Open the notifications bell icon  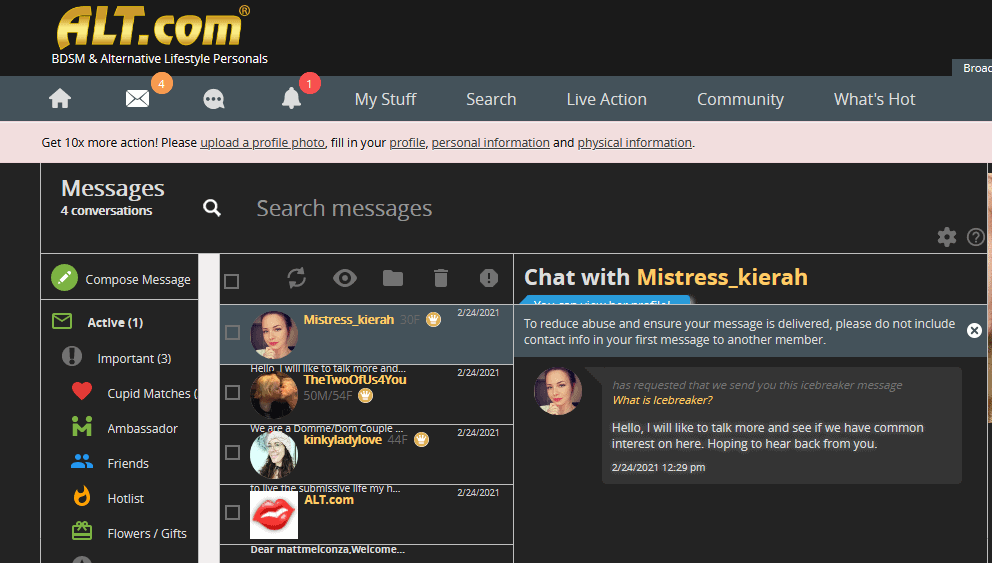click(291, 98)
